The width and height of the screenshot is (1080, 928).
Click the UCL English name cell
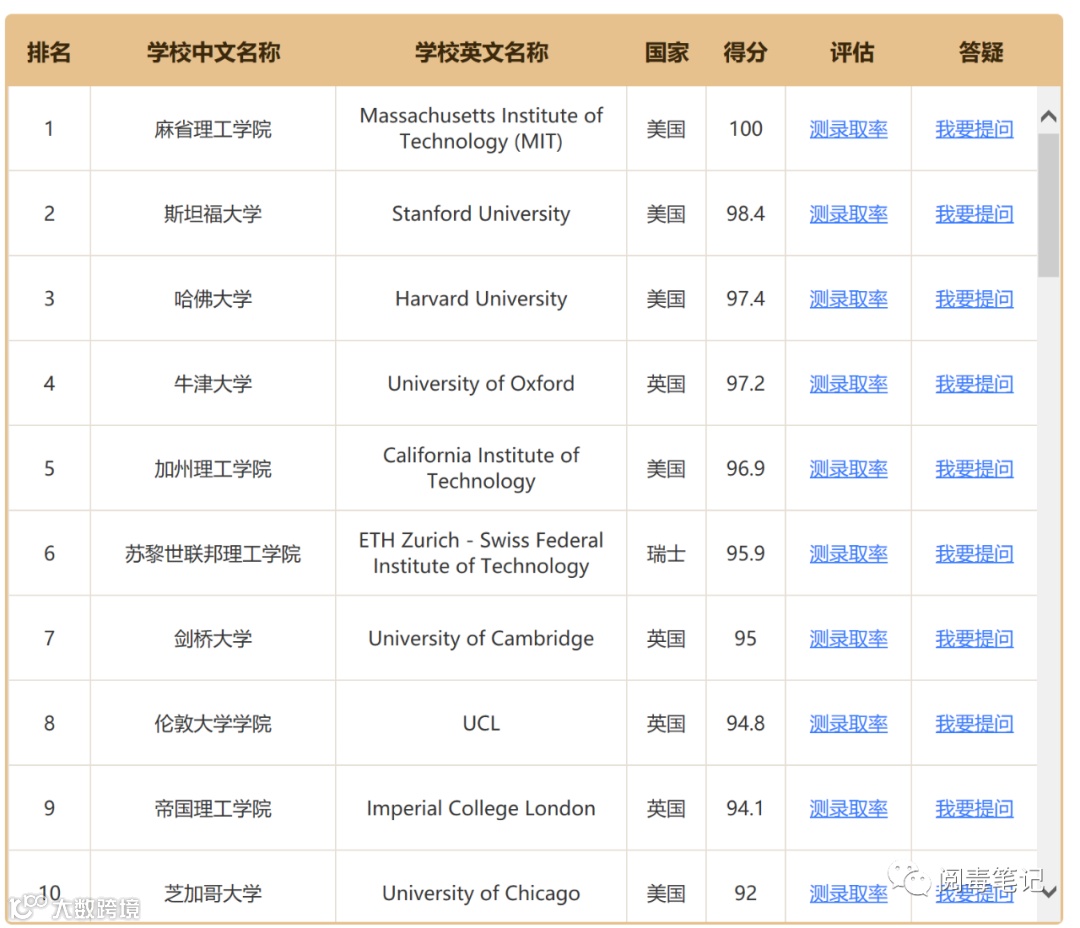pos(481,723)
